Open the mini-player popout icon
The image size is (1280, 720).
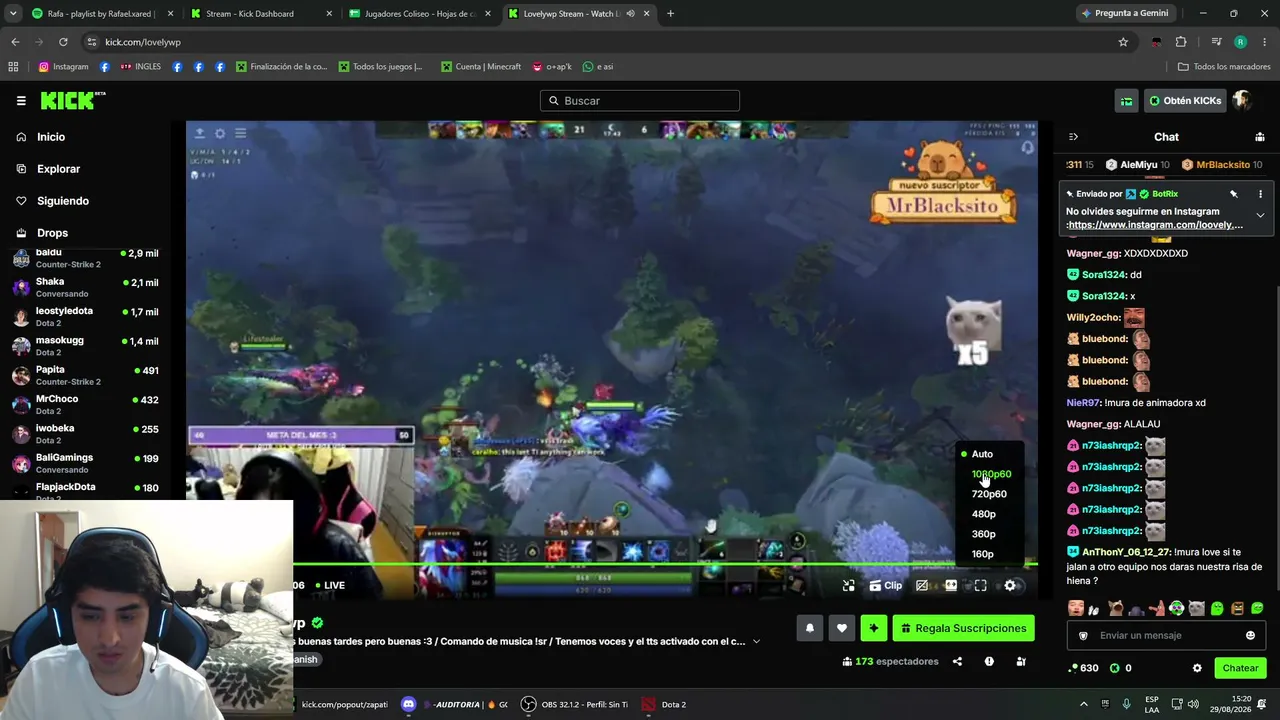pos(849,586)
